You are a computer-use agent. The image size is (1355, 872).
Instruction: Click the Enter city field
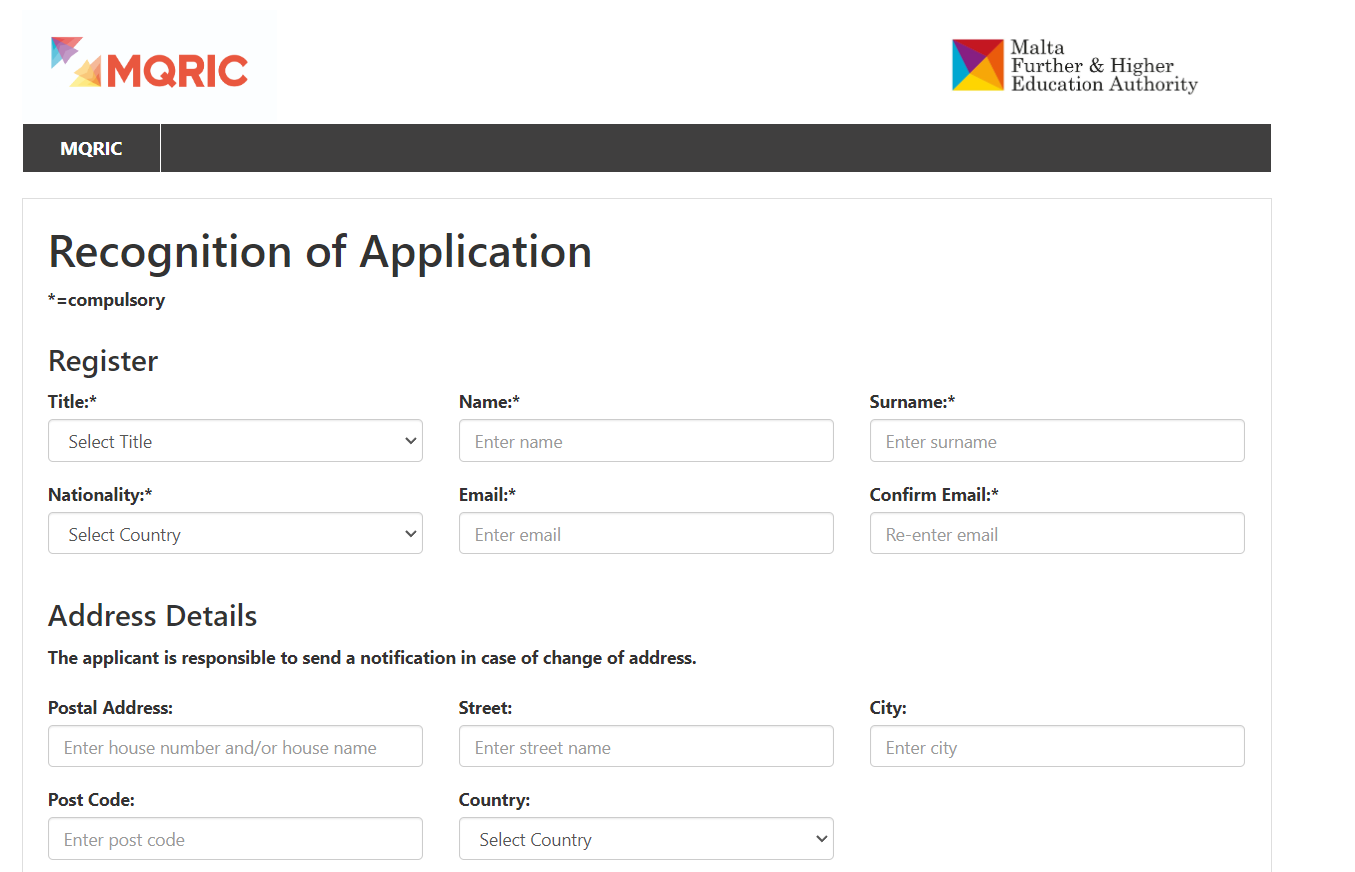[x=1056, y=747]
